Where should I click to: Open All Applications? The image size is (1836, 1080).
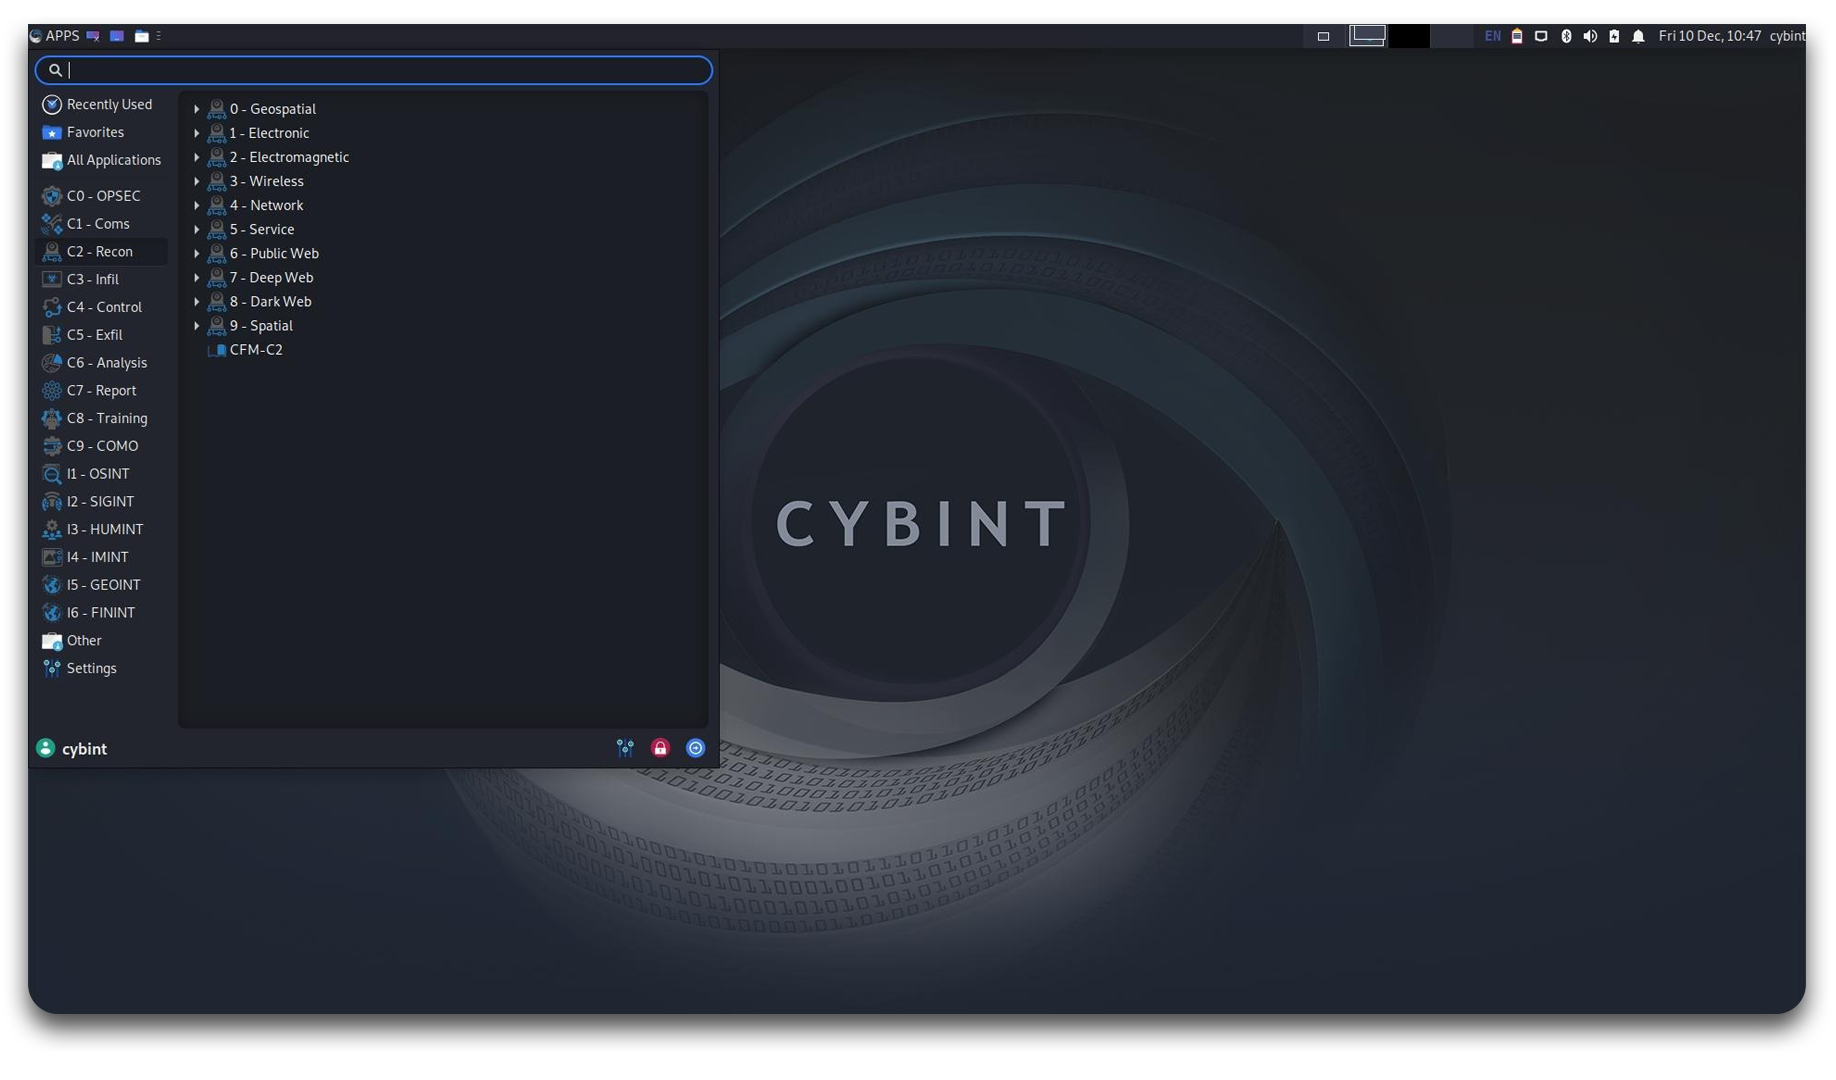pos(113,160)
